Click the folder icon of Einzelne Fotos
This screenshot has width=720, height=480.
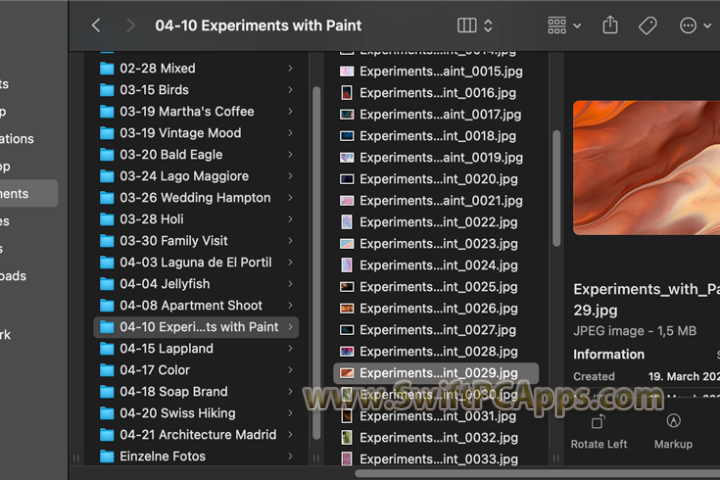coord(107,457)
